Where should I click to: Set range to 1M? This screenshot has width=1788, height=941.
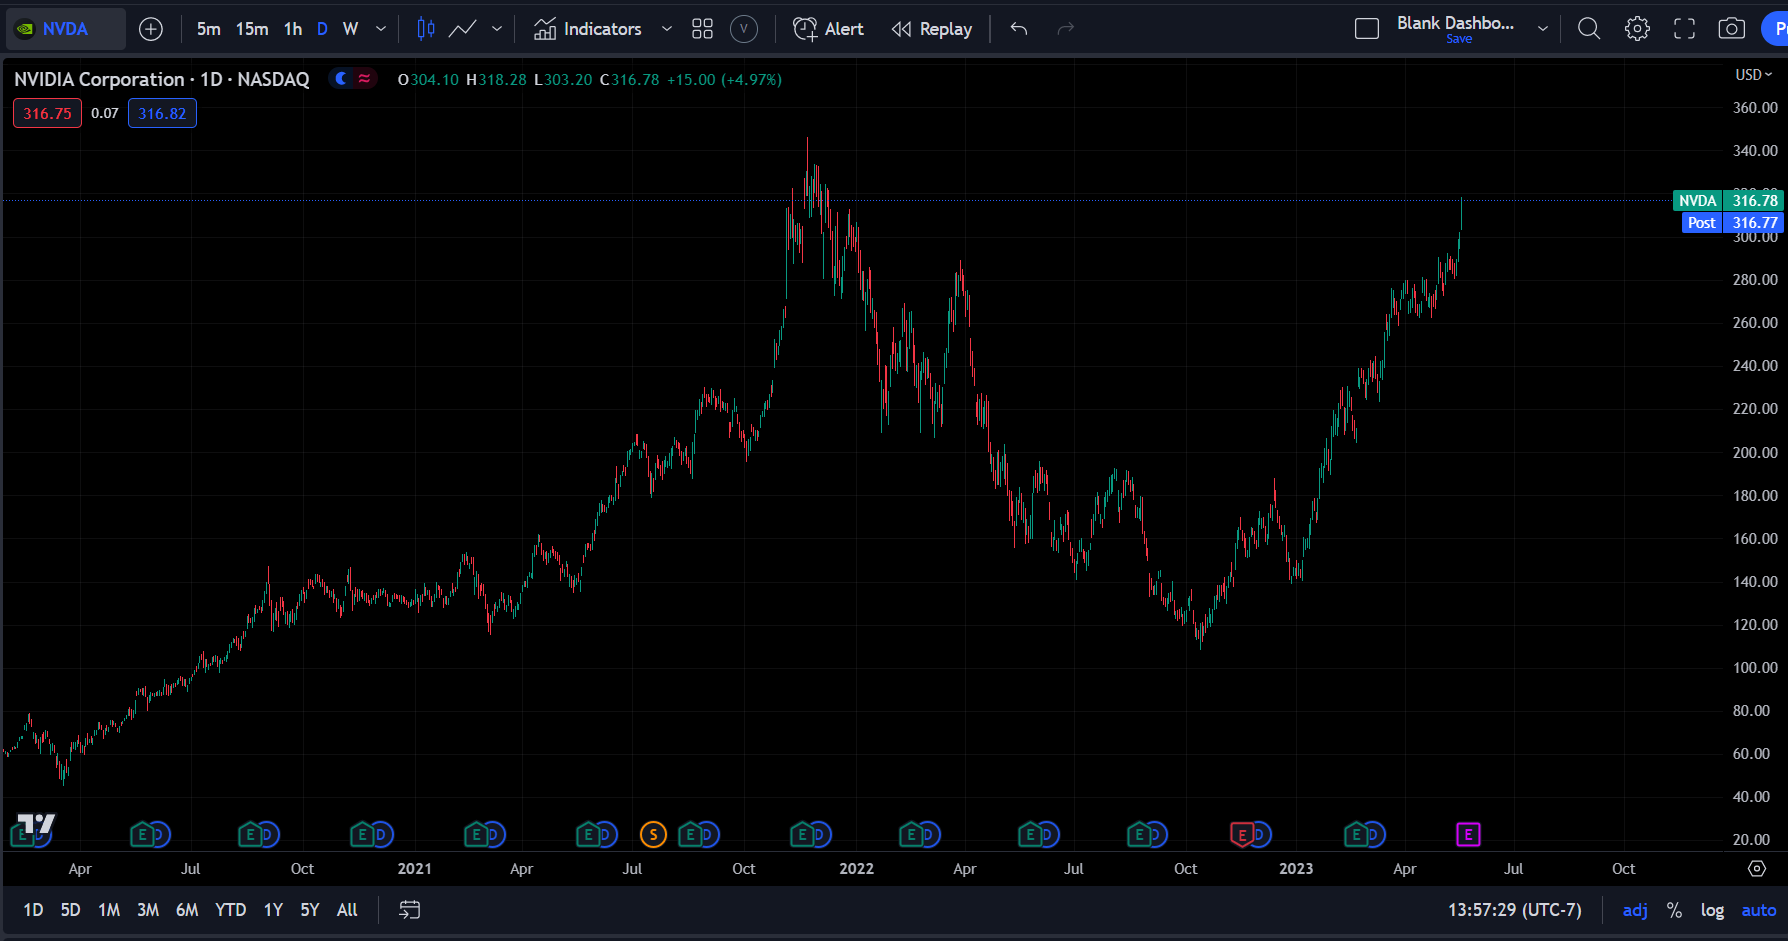tap(109, 910)
